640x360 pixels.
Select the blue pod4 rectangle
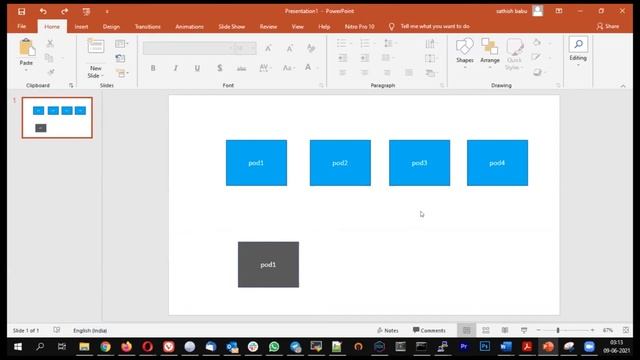click(x=497, y=163)
